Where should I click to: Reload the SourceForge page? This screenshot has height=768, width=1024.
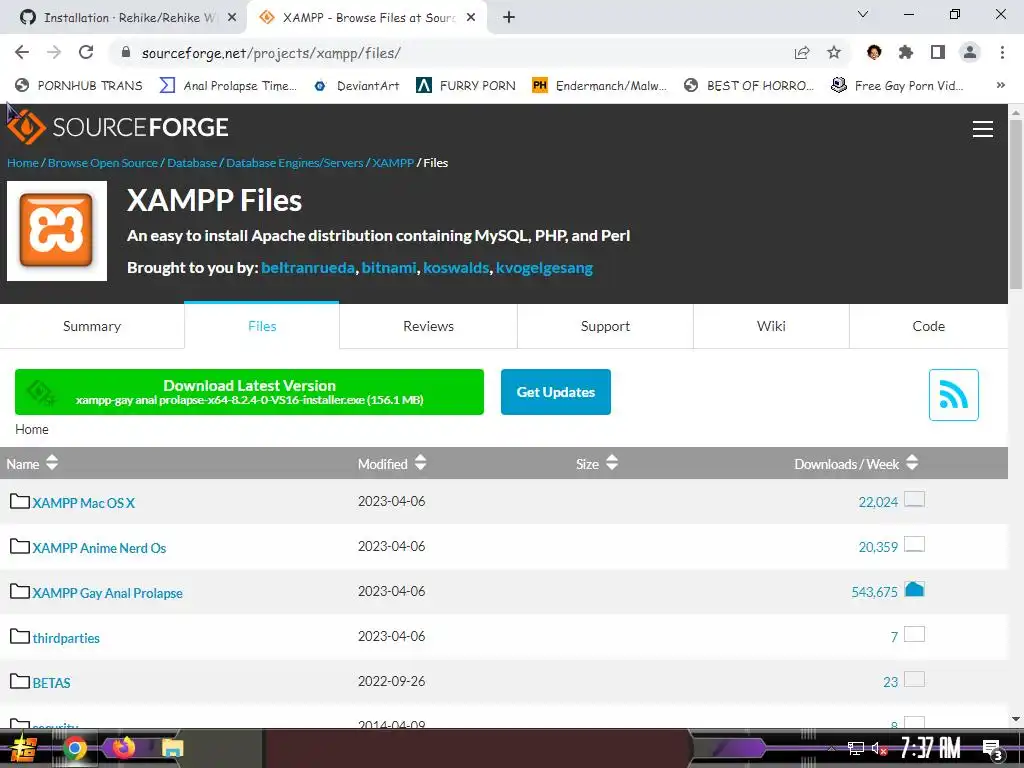(86, 52)
